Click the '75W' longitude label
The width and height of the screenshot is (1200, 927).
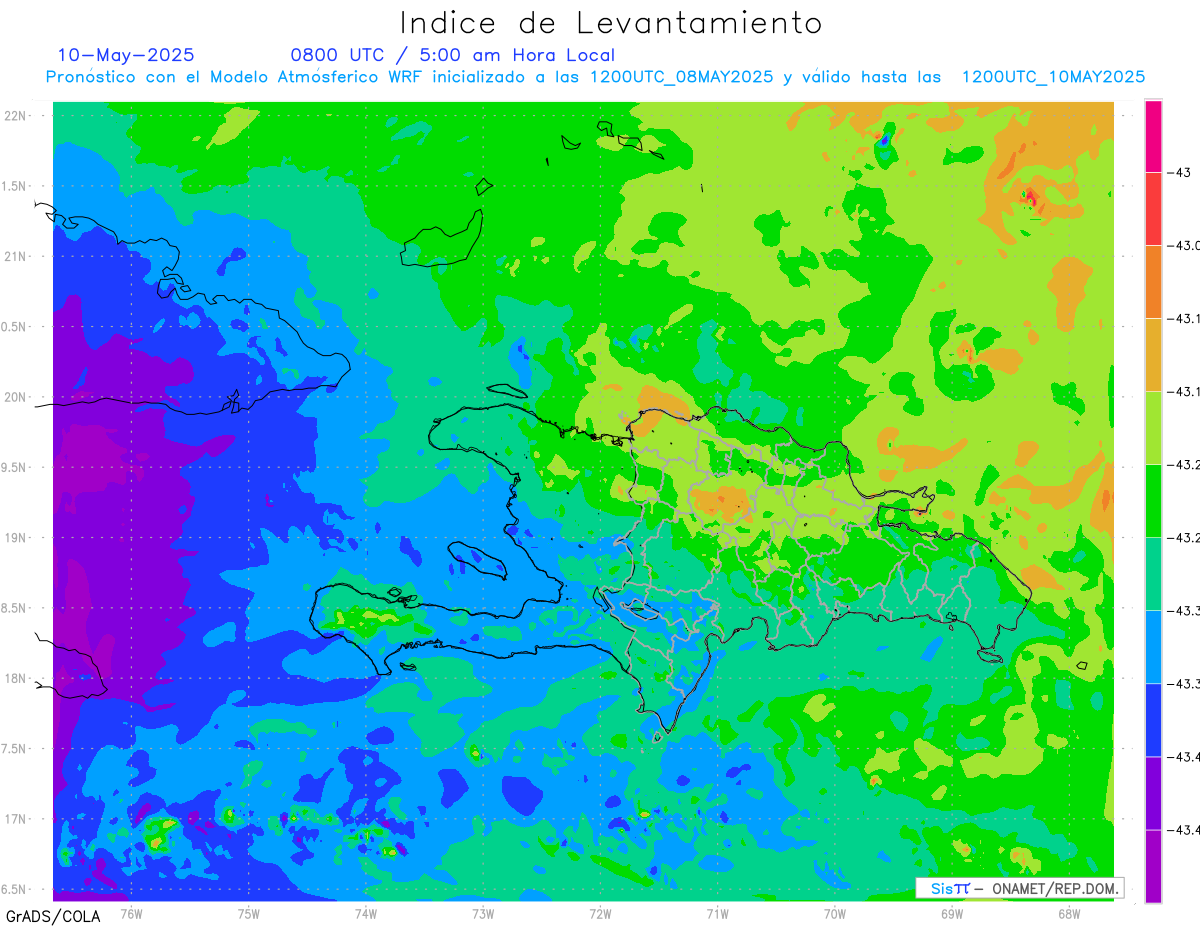pos(248,913)
